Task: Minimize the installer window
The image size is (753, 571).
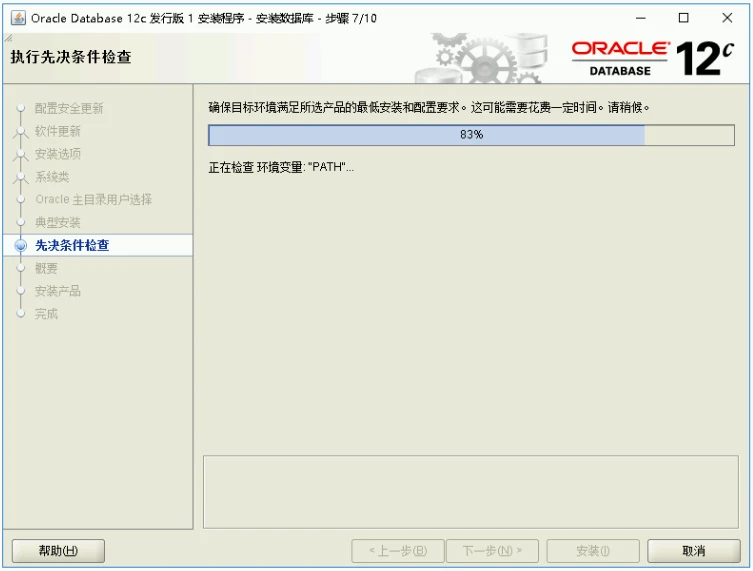Action: point(641,18)
